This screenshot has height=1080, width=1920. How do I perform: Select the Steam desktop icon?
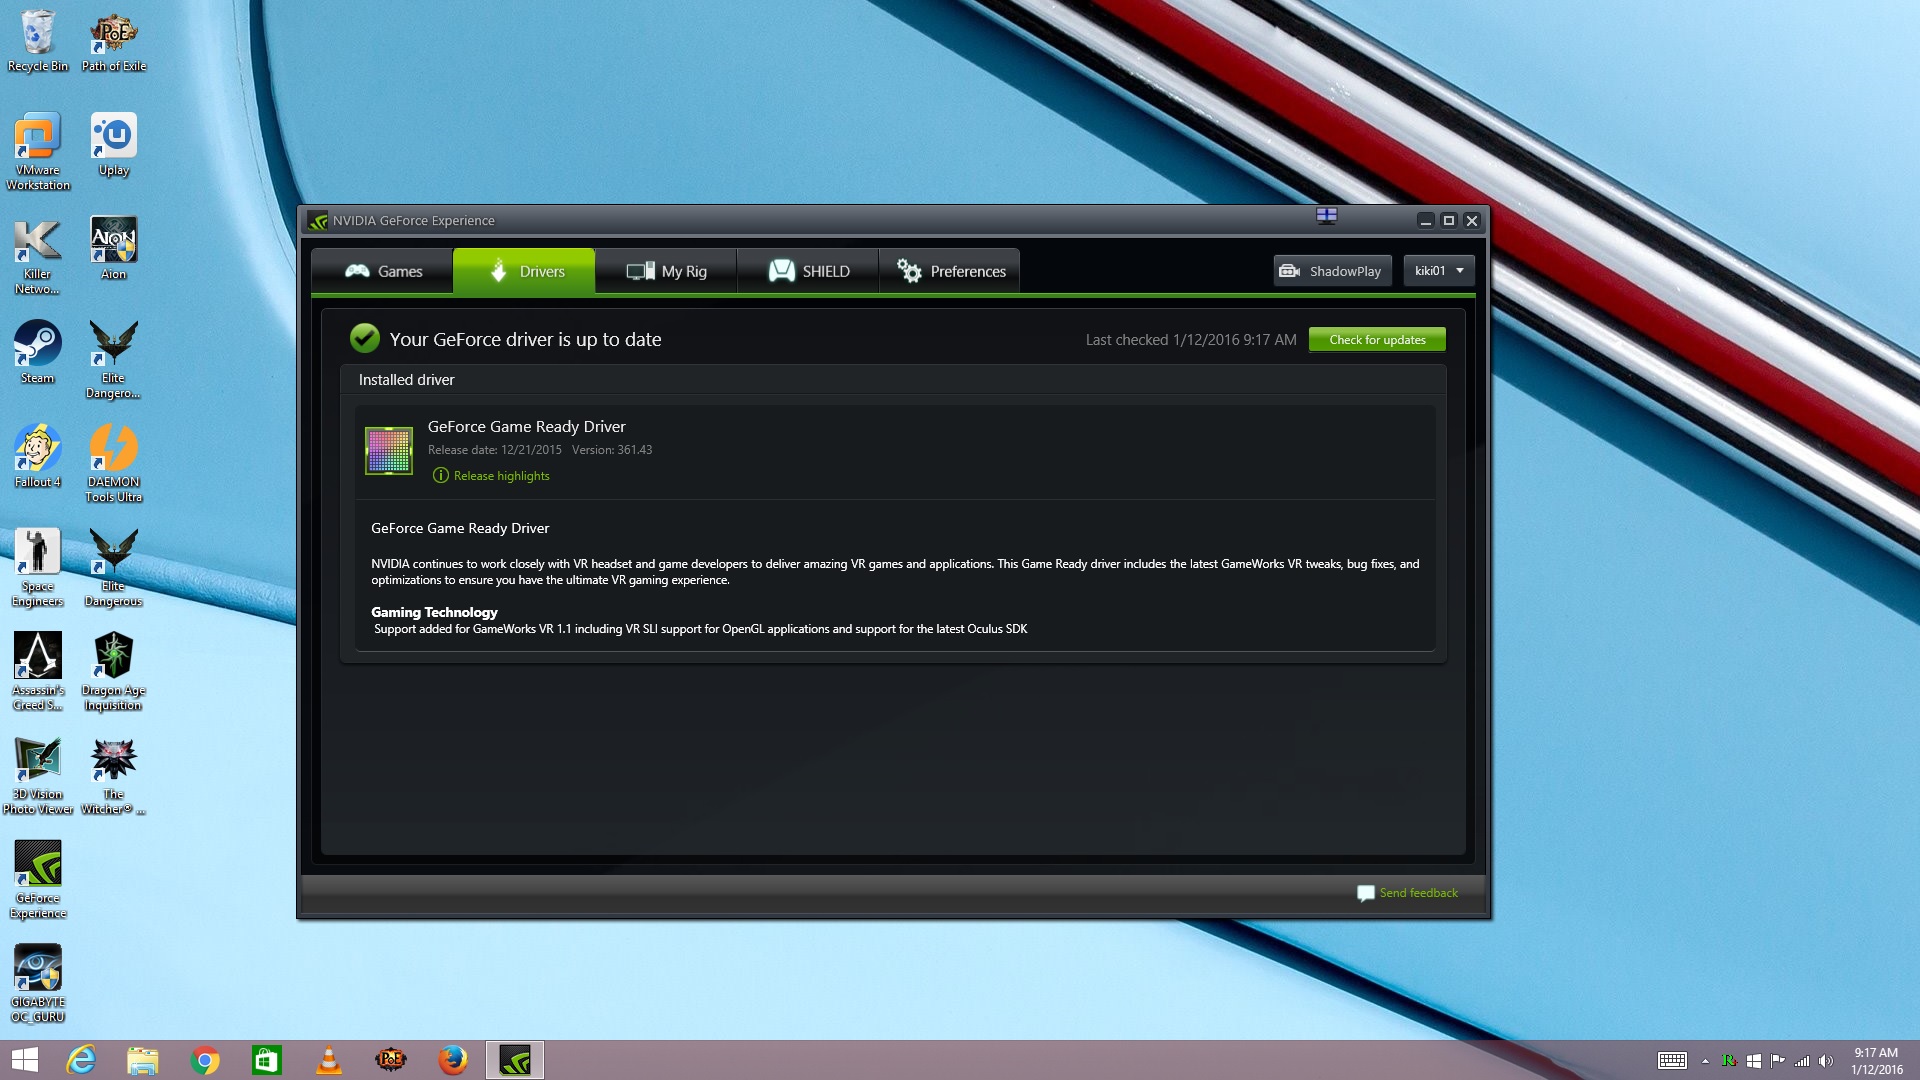pyautogui.click(x=38, y=353)
